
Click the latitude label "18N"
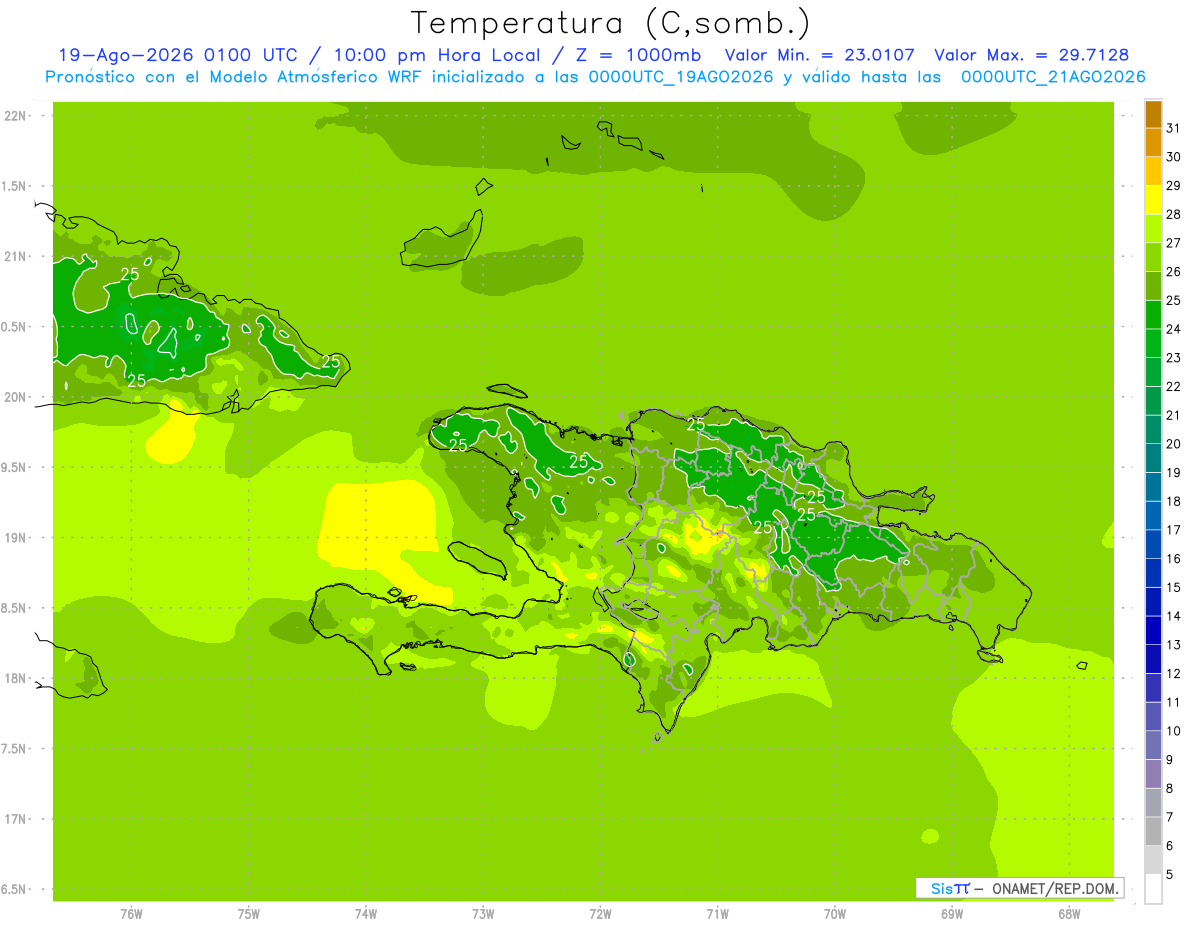coord(16,678)
